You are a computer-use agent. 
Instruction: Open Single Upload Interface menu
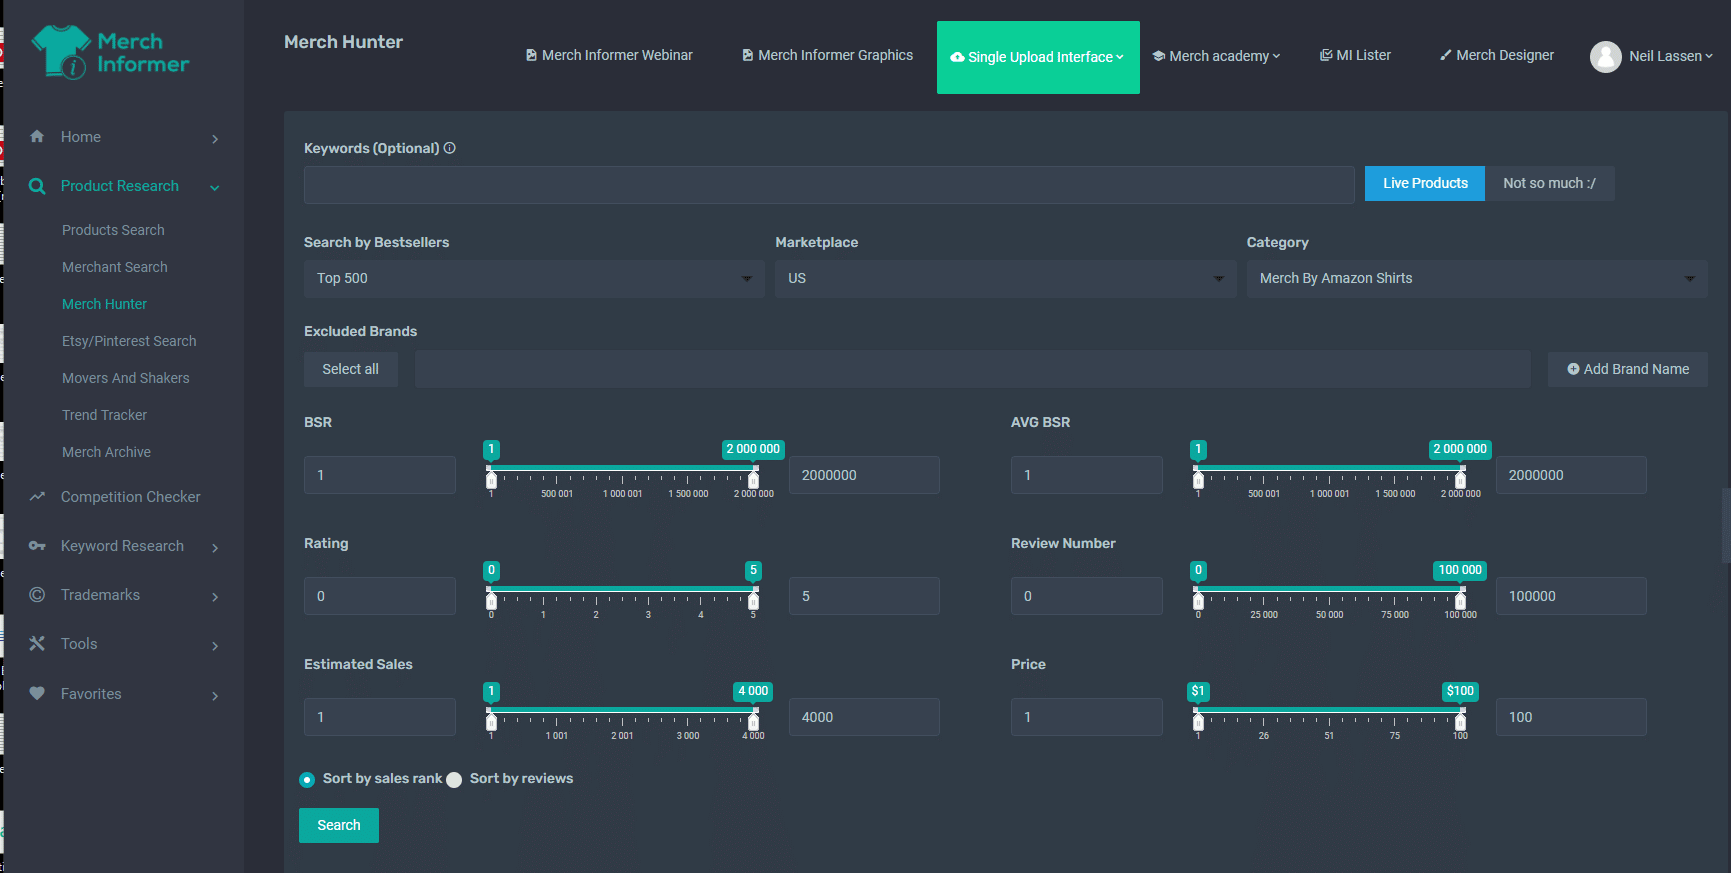tap(1038, 57)
